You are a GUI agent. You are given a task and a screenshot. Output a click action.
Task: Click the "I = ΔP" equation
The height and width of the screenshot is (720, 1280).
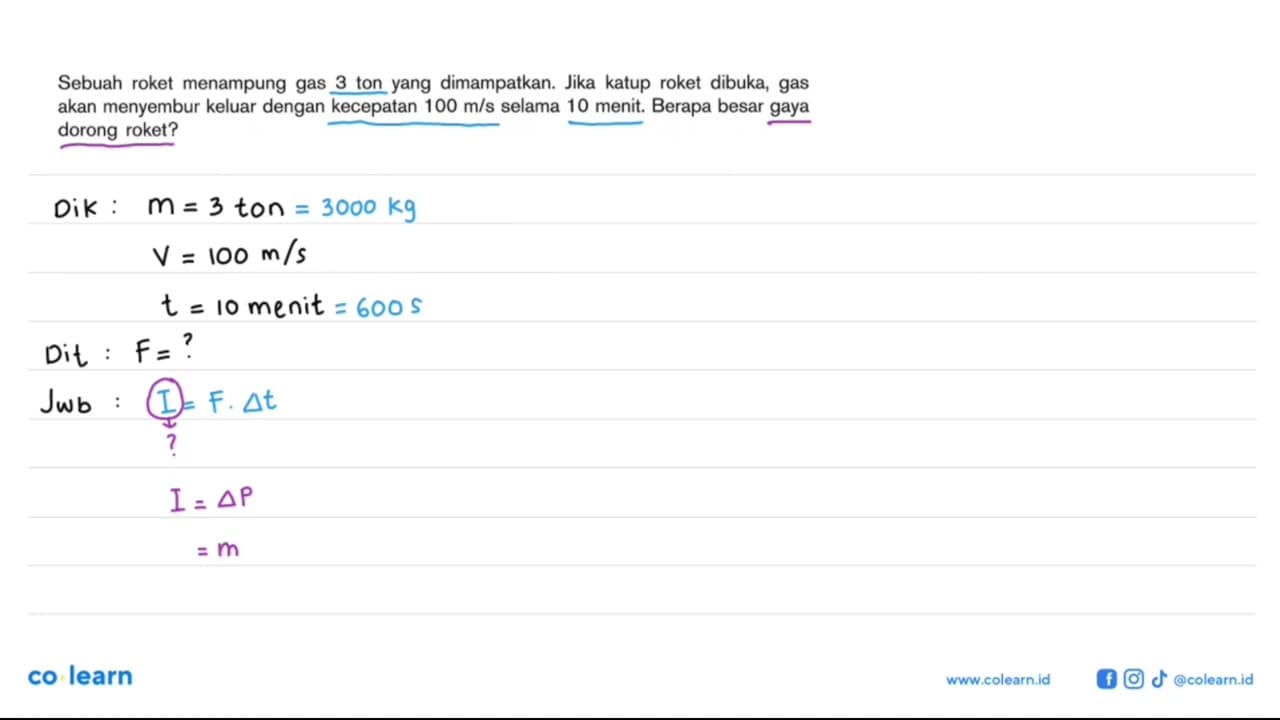[x=211, y=499]
